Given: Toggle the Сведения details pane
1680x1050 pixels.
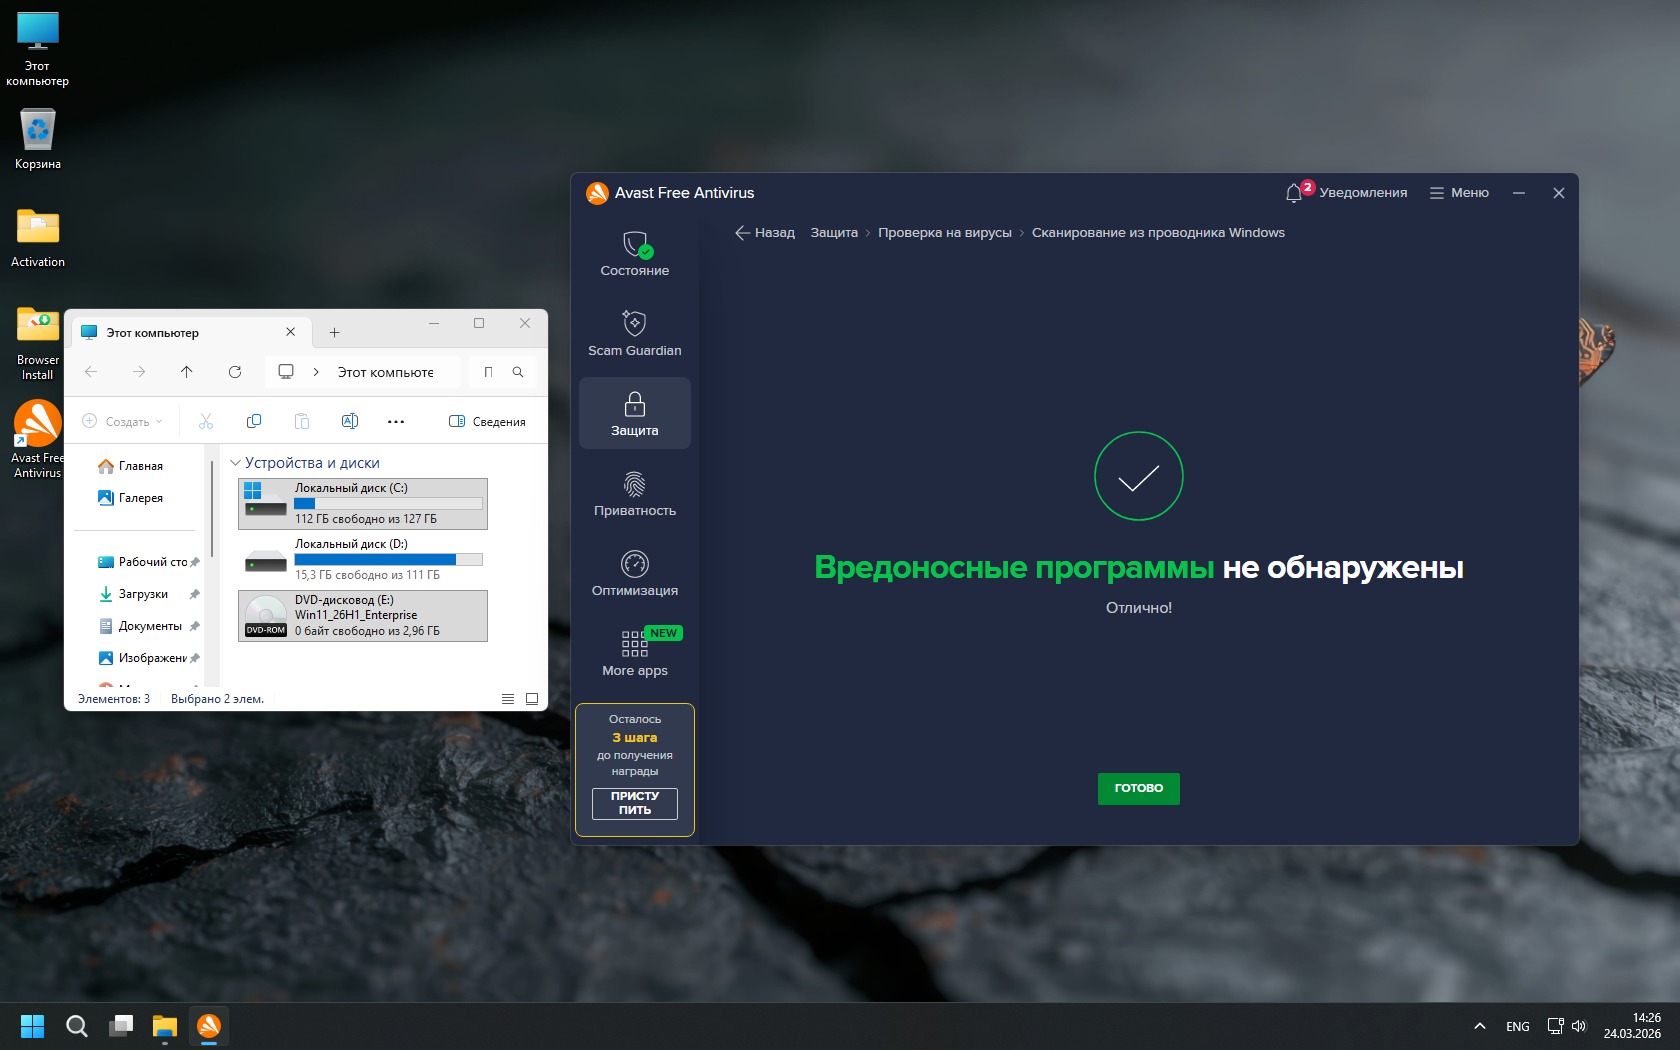Looking at the screenshot, I should click(487, 422).
